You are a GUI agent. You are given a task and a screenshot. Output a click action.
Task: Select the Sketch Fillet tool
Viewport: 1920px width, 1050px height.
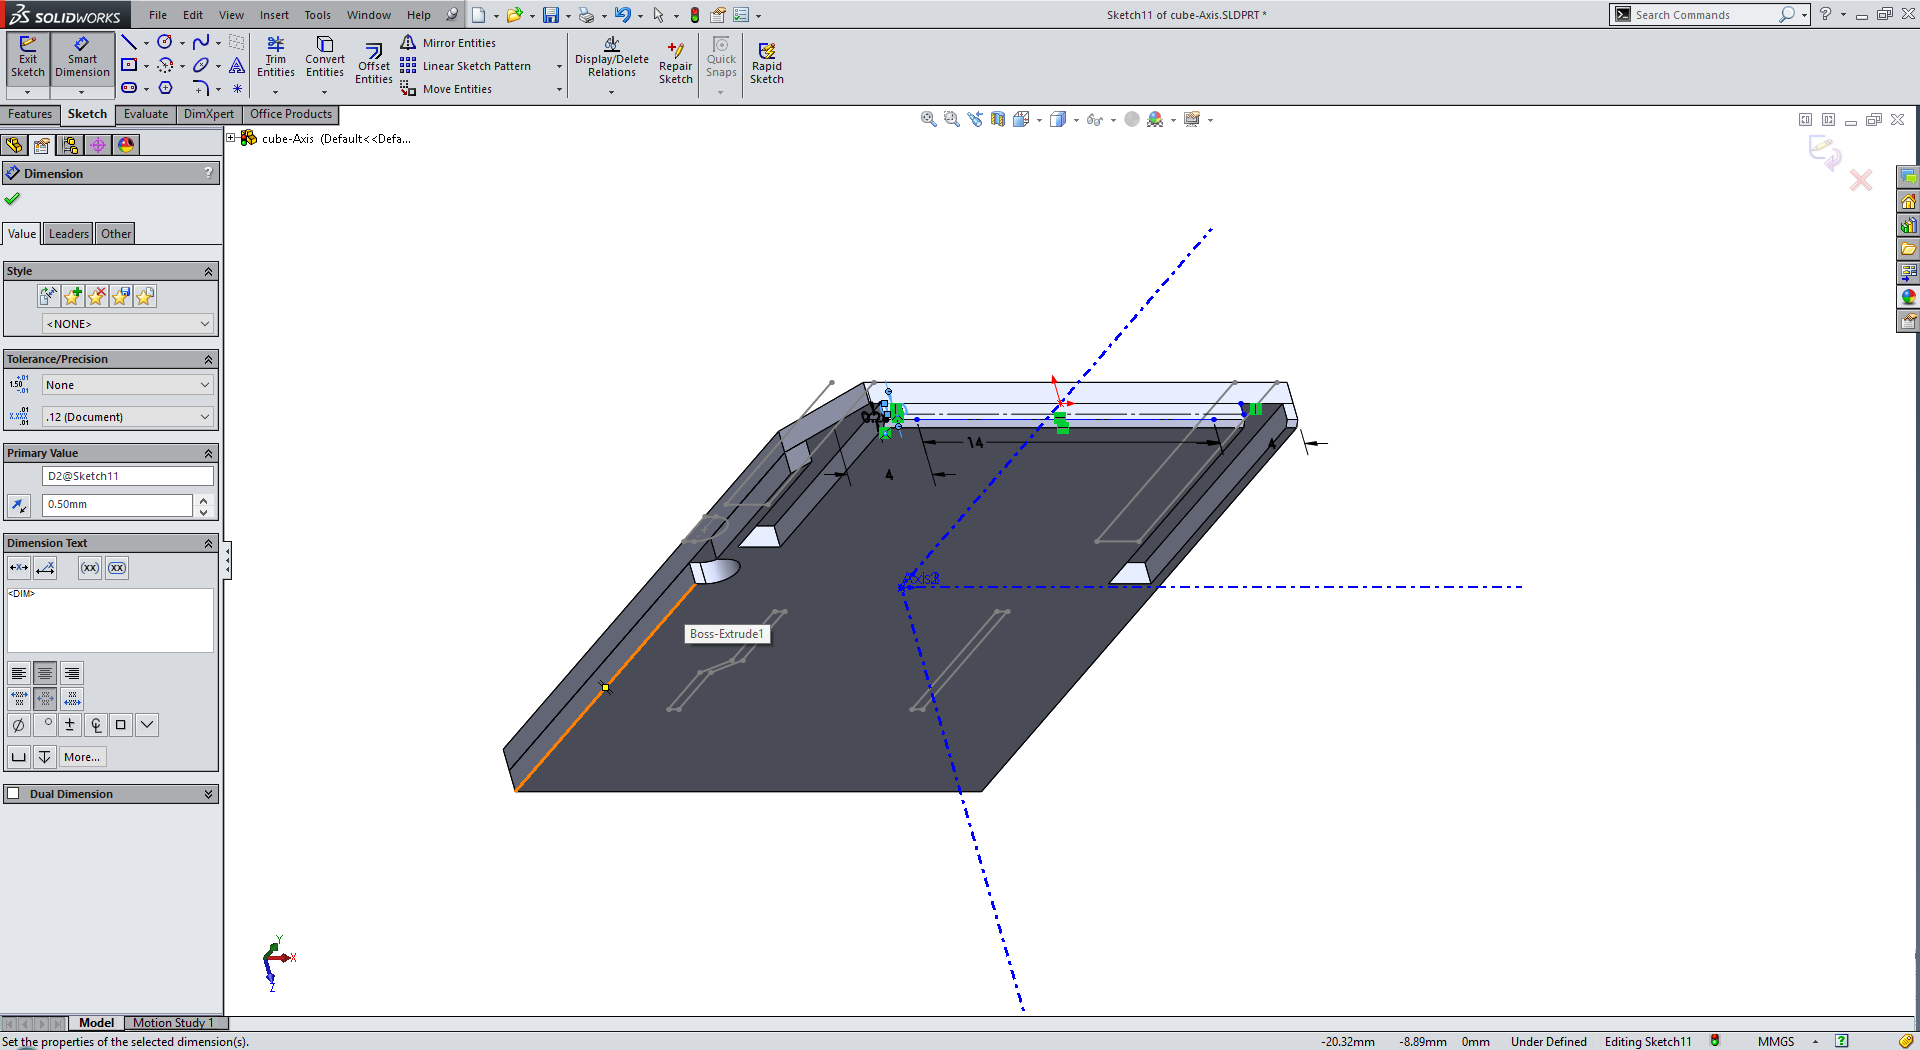[201, 88]
